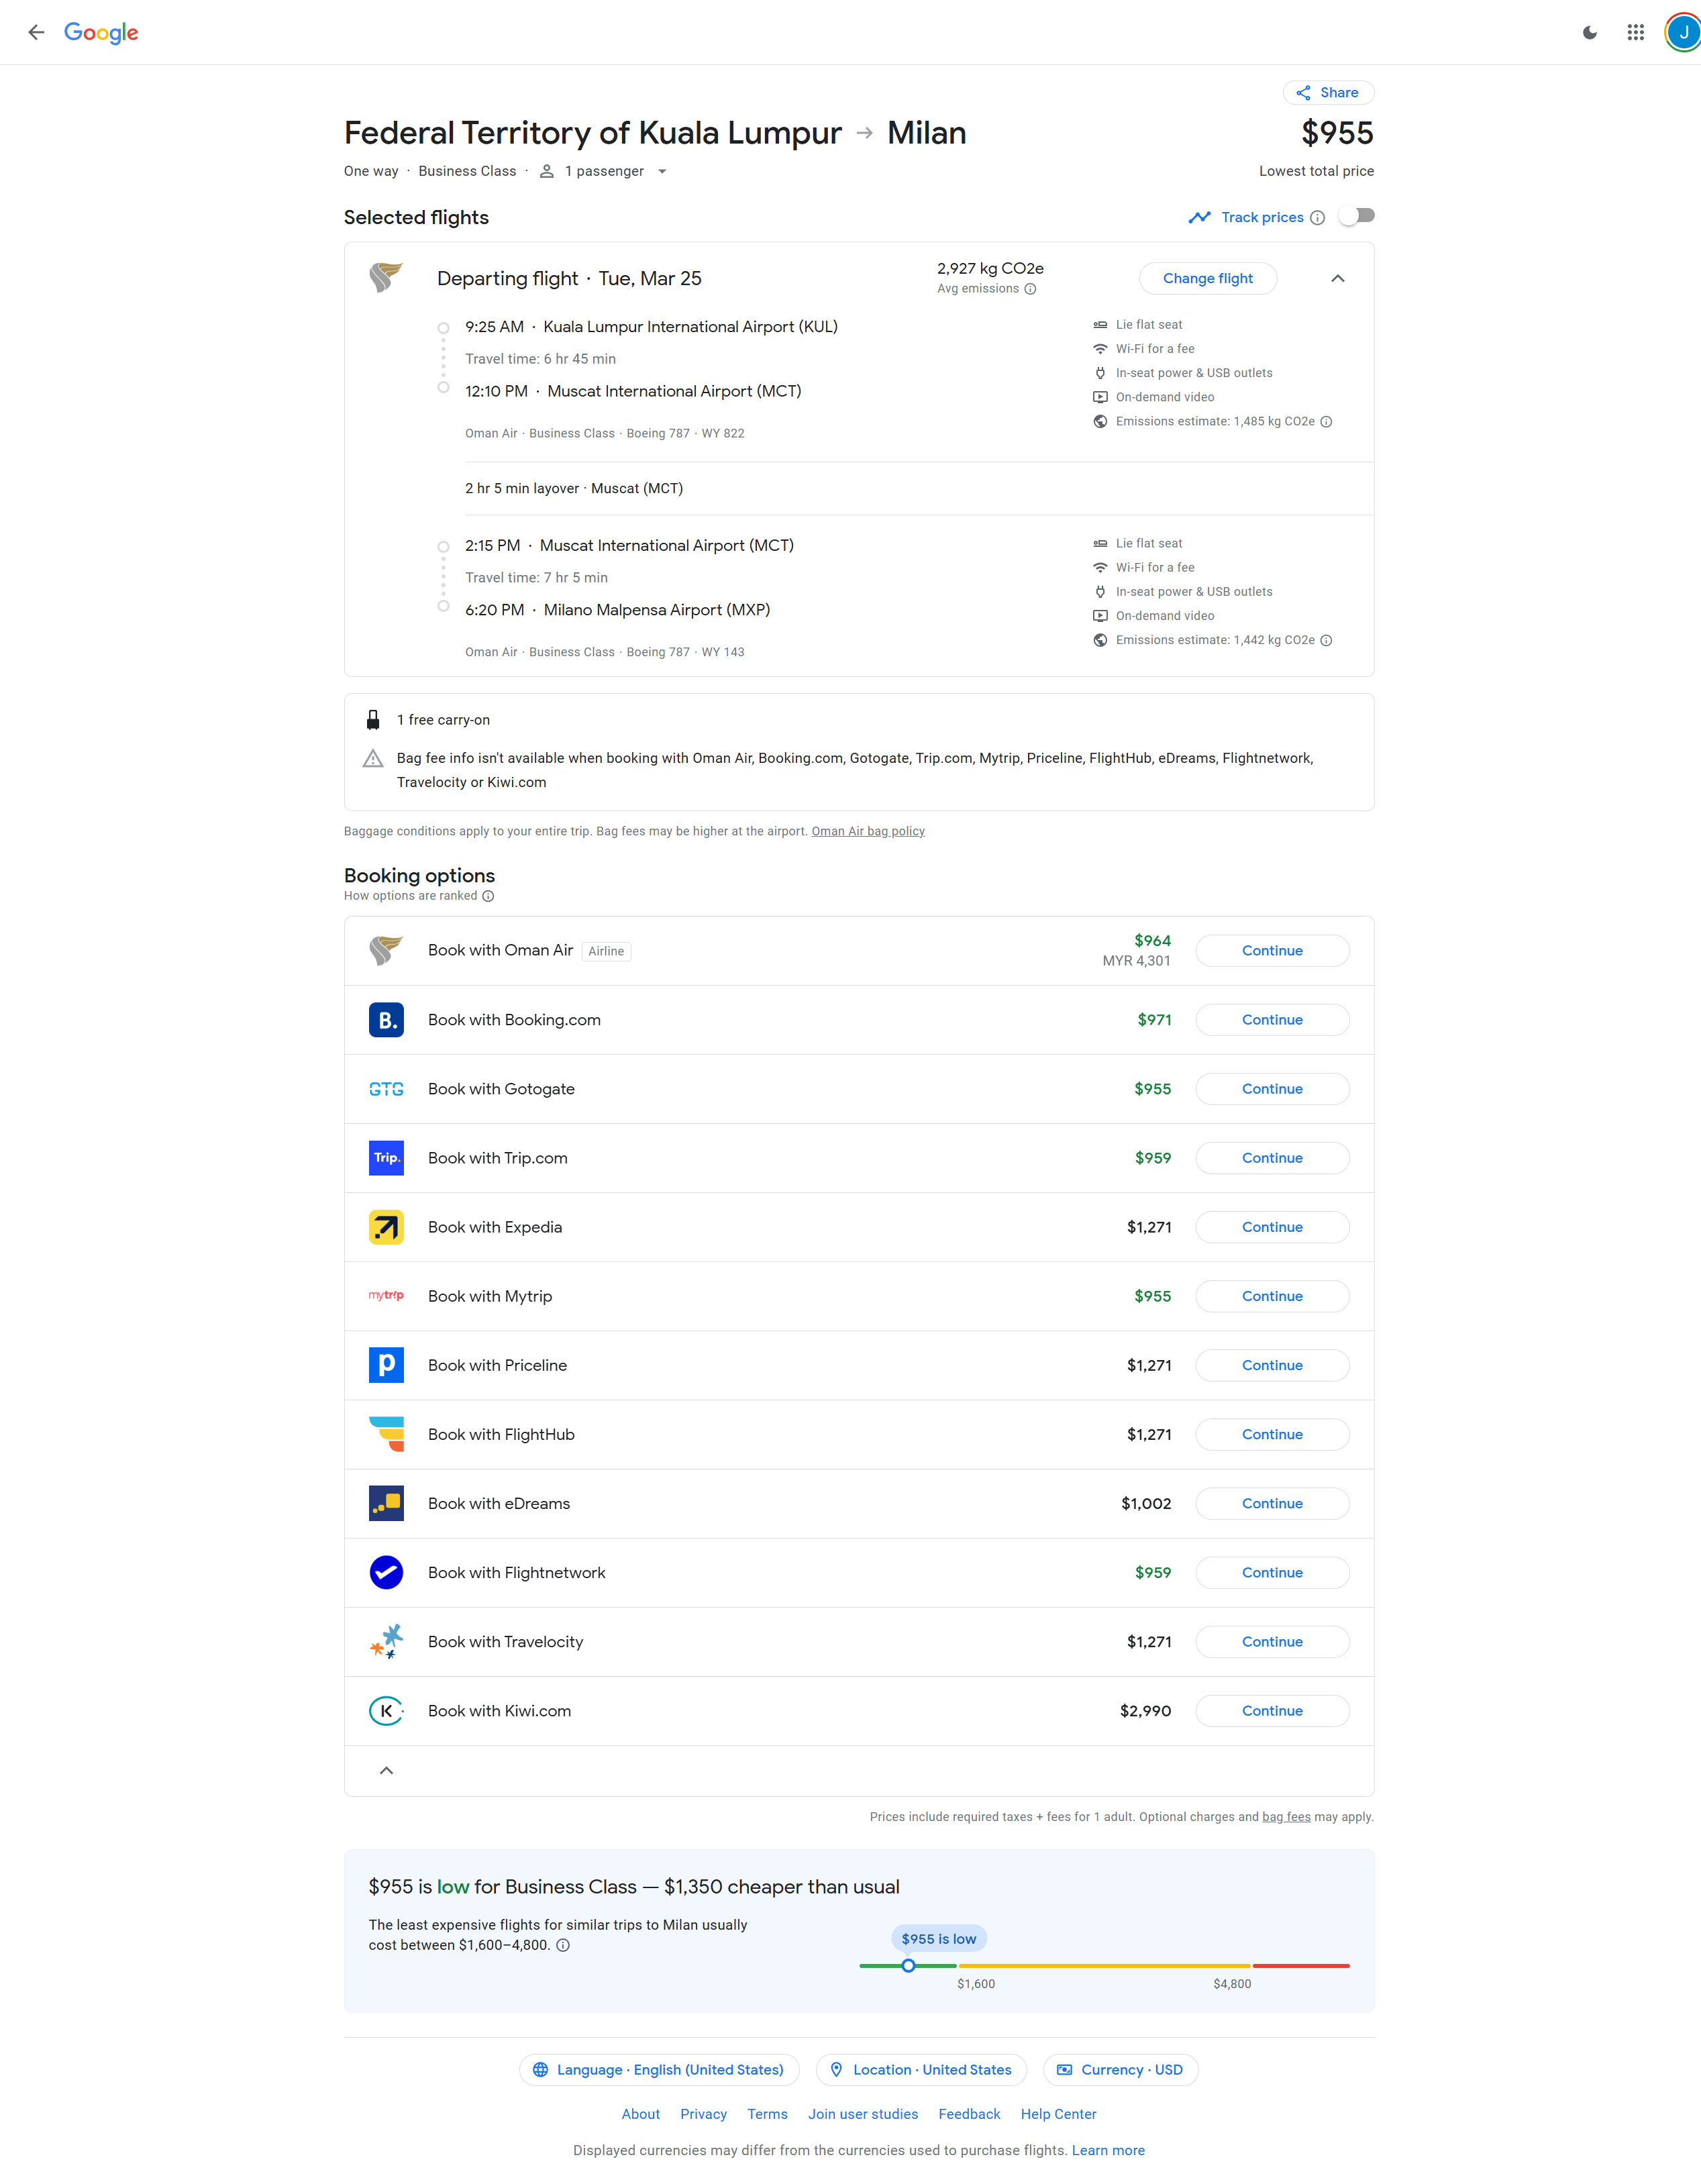Continue booking with Flightnetwork

tap(1272, 1572)
